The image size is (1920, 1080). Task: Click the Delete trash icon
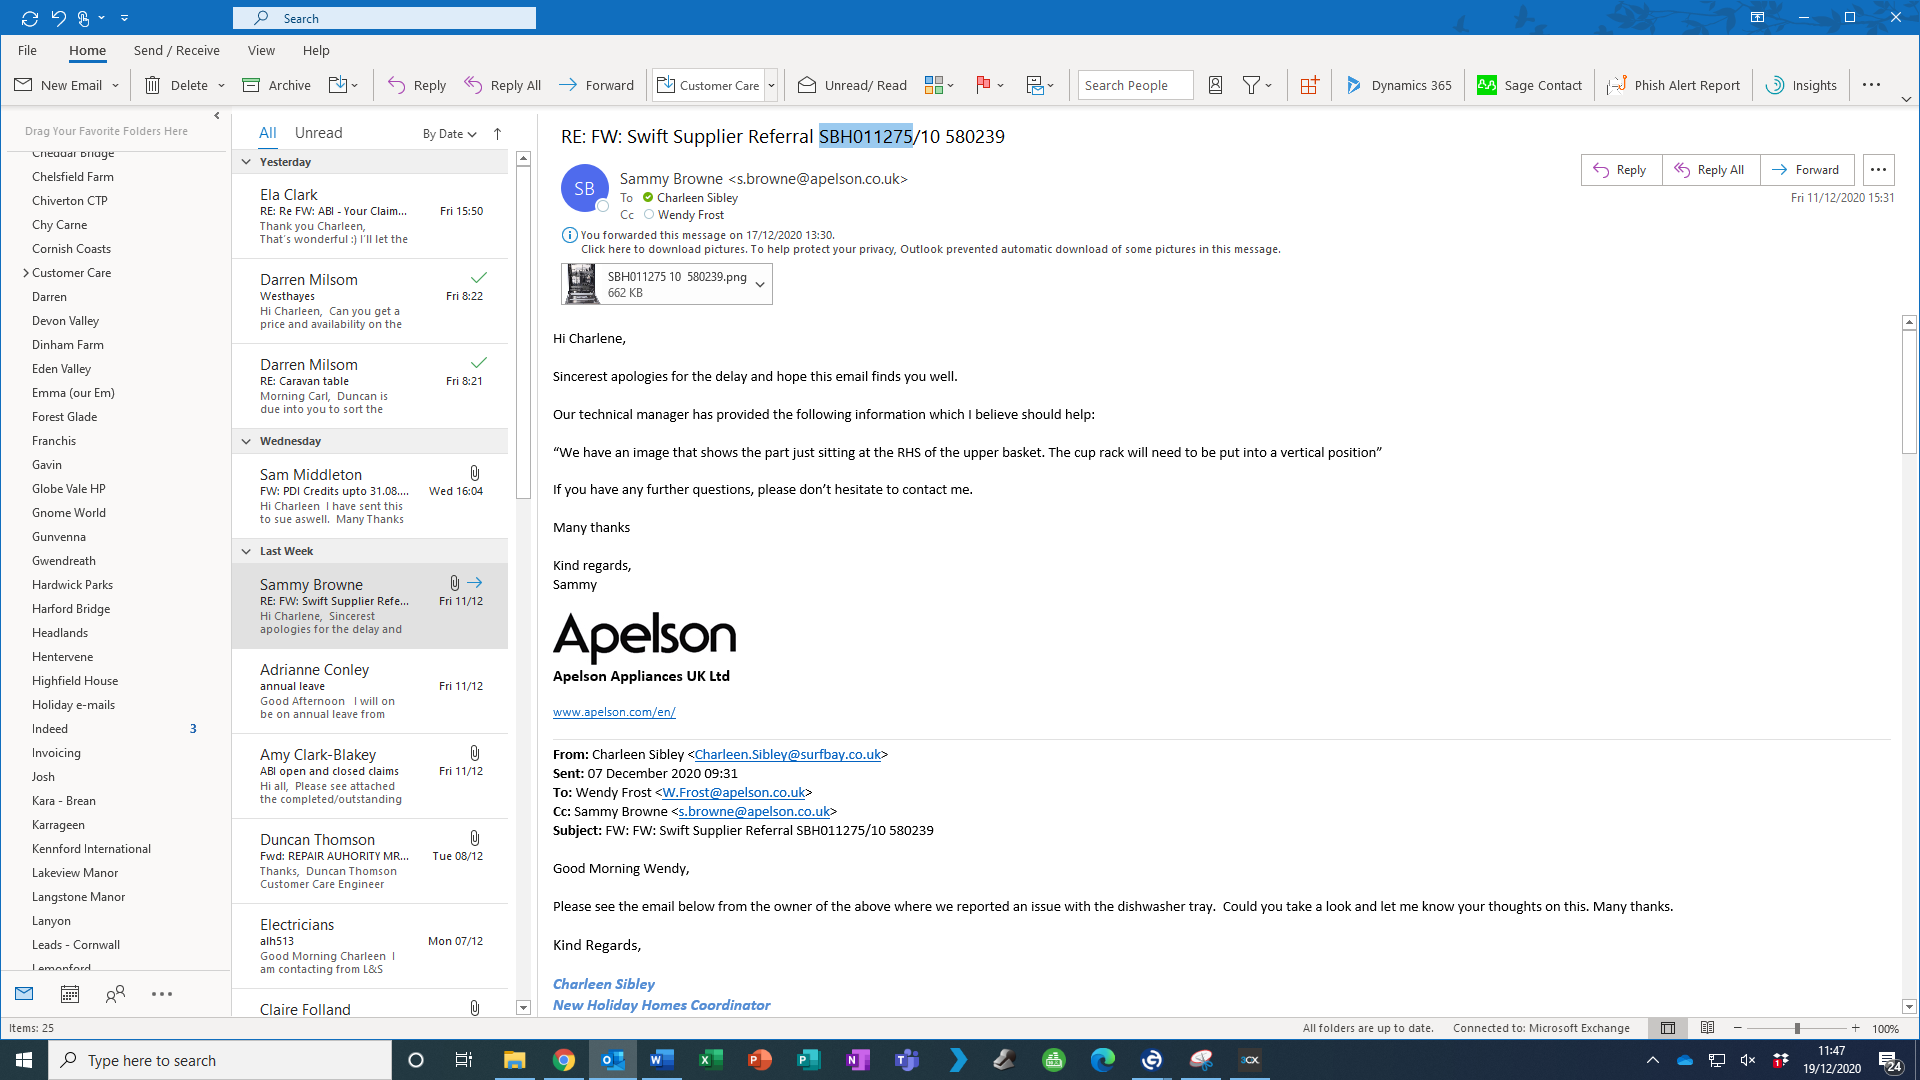[x=153, y=85]
